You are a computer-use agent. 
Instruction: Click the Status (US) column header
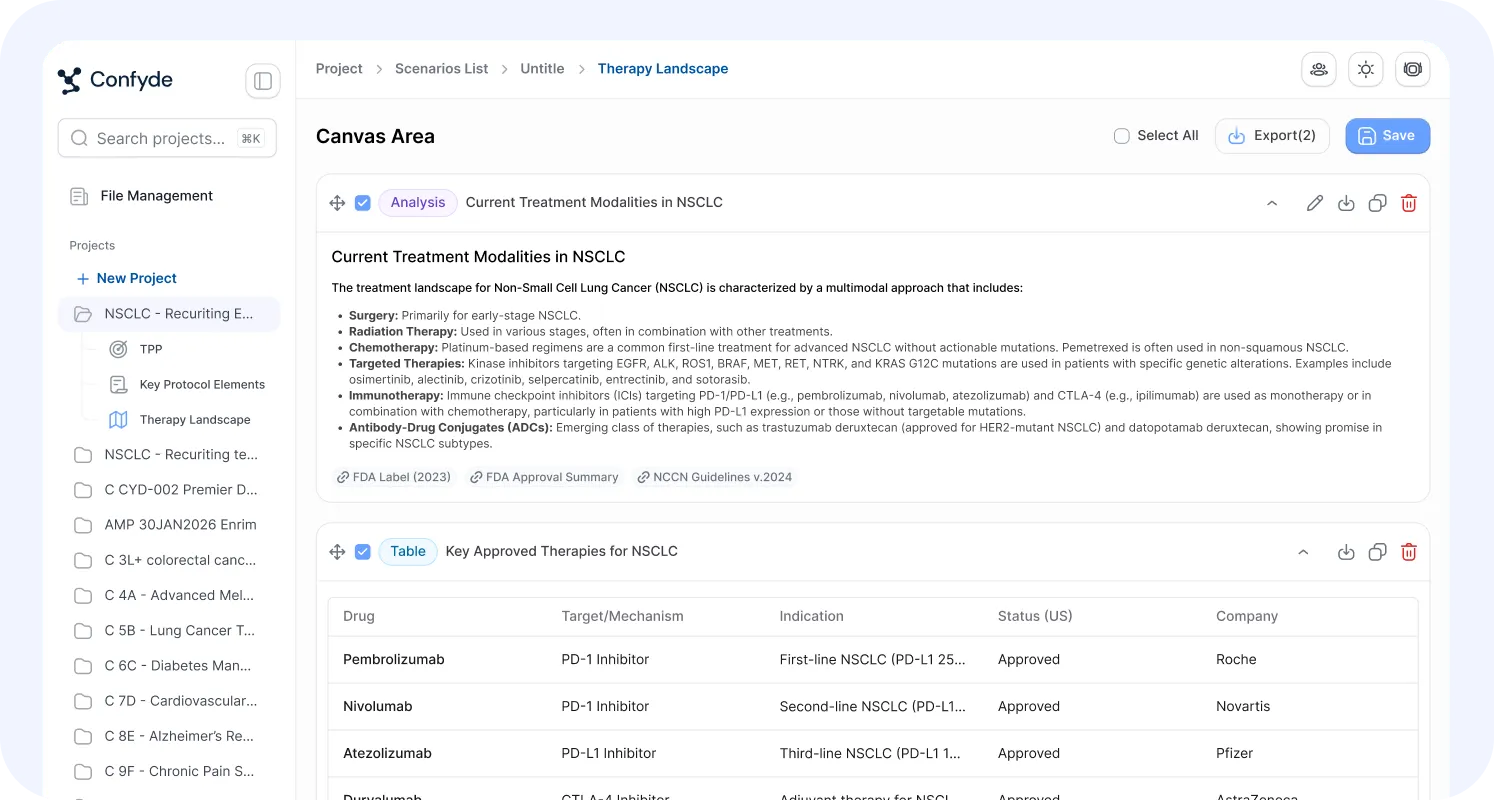(1035, 617)
